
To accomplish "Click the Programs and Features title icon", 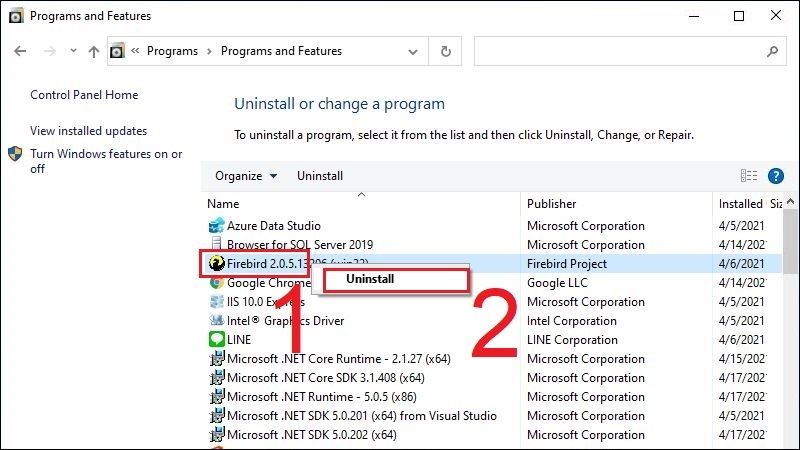I will [16, 16].
